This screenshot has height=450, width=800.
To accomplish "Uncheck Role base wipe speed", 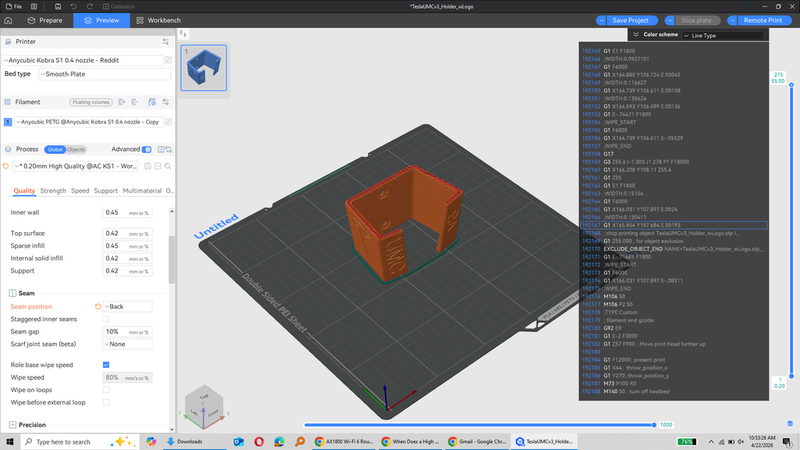I will [x=107, y=365].
